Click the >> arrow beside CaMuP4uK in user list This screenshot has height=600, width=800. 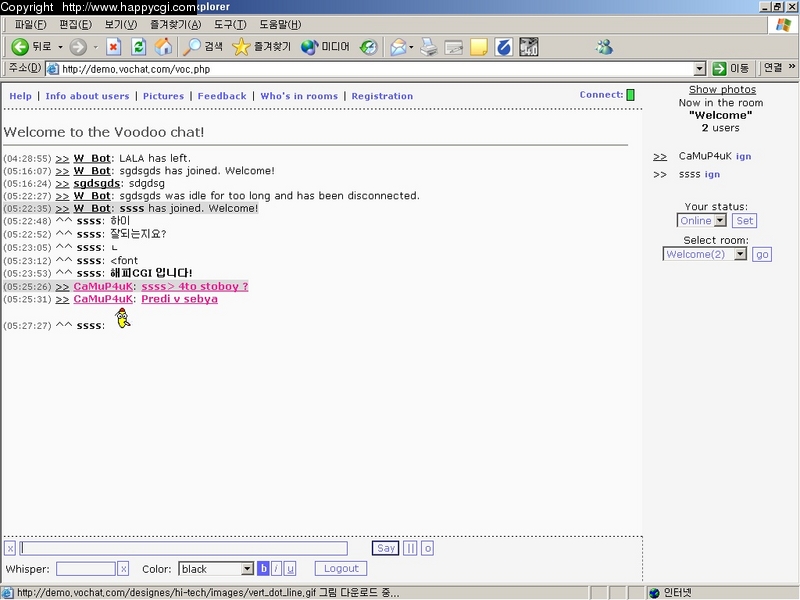(660, 157)
